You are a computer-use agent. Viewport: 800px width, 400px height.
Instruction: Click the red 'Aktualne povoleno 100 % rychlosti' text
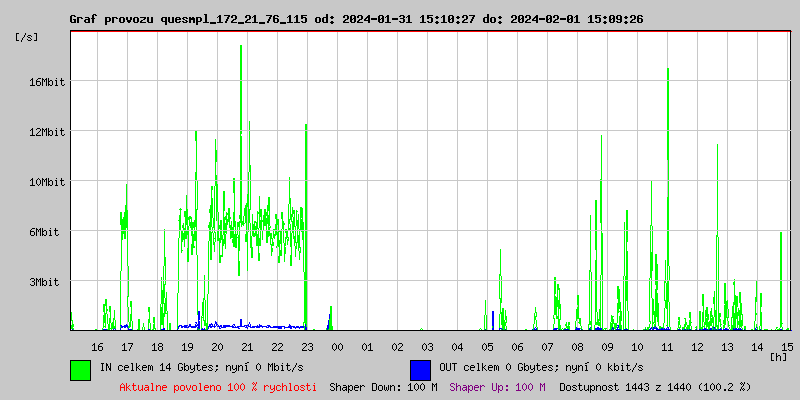[218, 387]
